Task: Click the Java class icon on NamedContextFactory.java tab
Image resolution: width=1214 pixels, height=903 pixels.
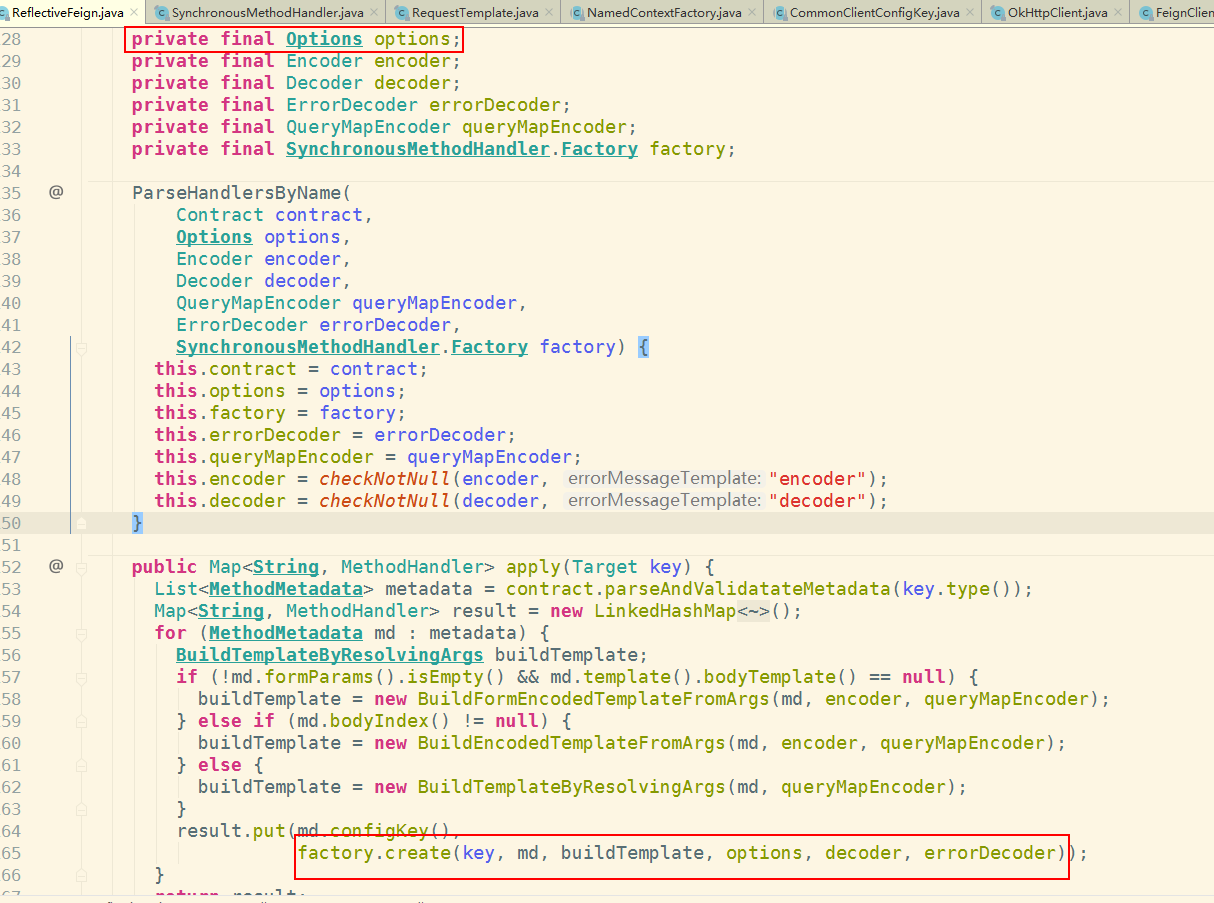Action: click(x=577, y=14)
